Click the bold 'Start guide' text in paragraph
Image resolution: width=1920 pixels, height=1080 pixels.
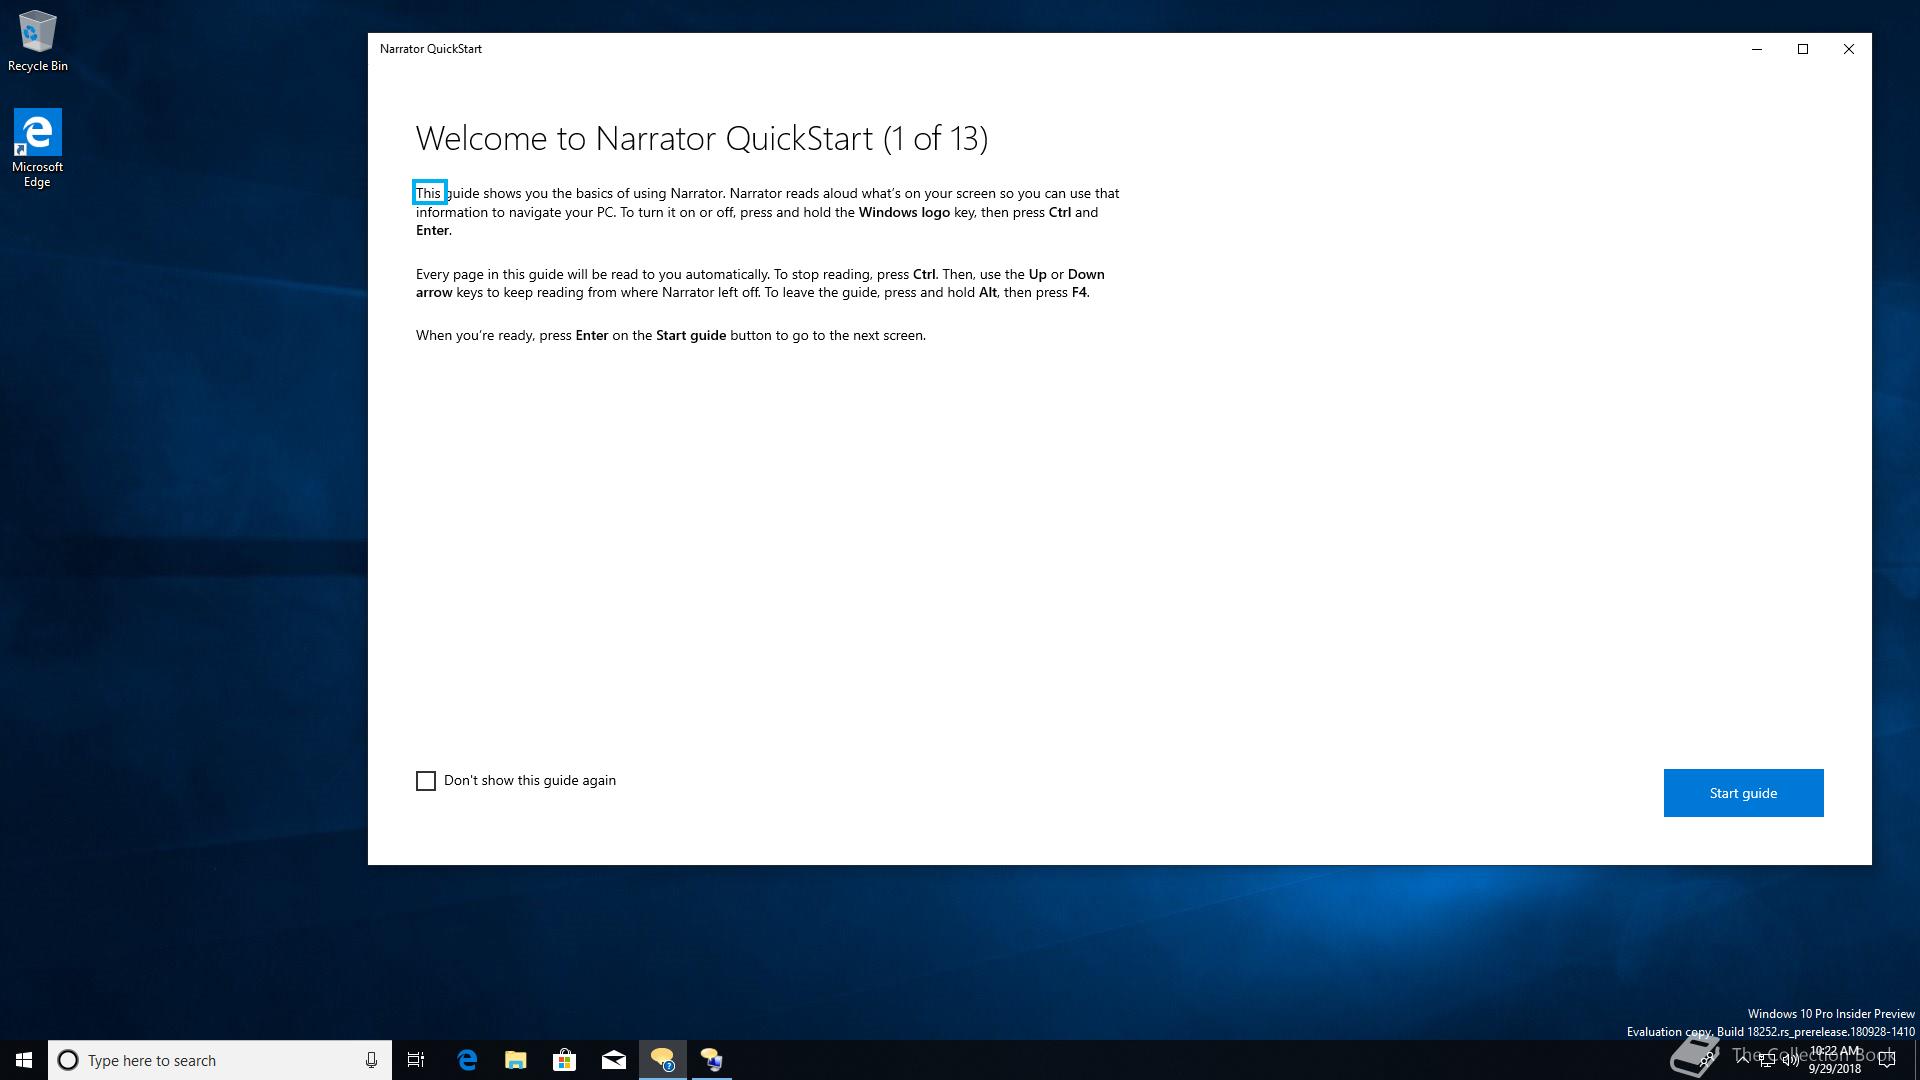pos(691,335)
